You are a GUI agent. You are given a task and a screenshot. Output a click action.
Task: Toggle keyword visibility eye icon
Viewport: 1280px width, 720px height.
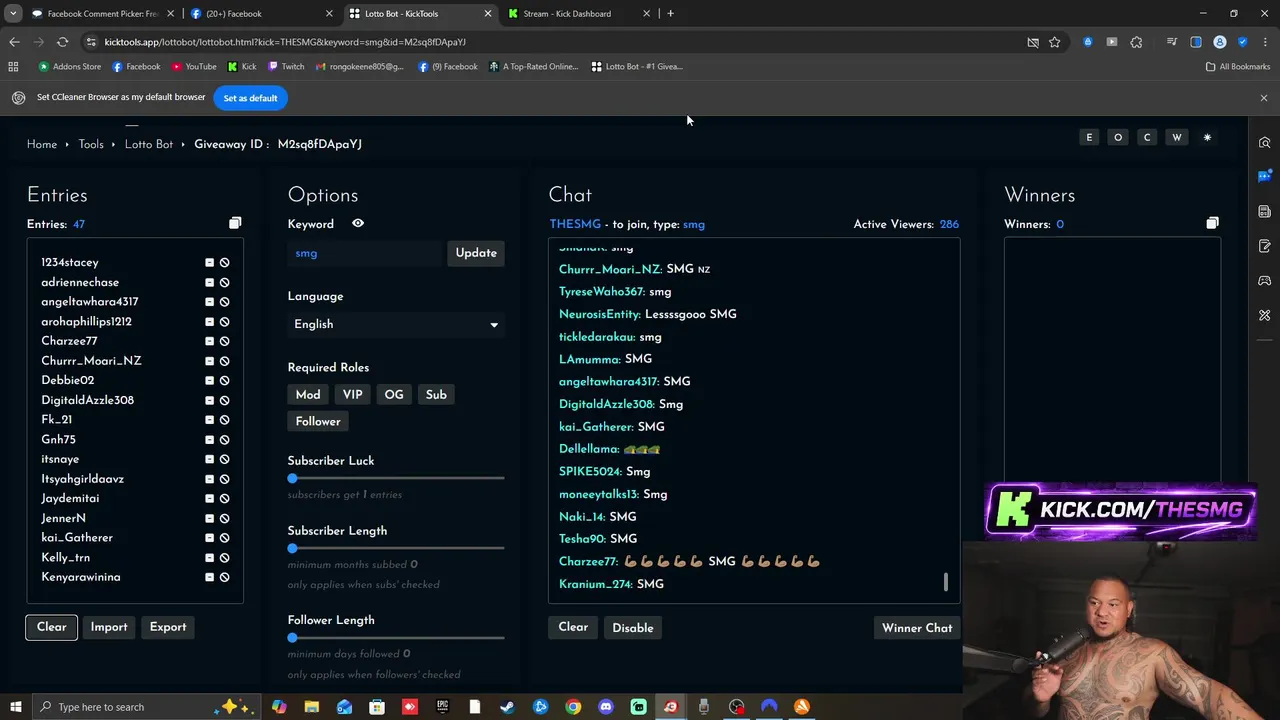point(358,223)
